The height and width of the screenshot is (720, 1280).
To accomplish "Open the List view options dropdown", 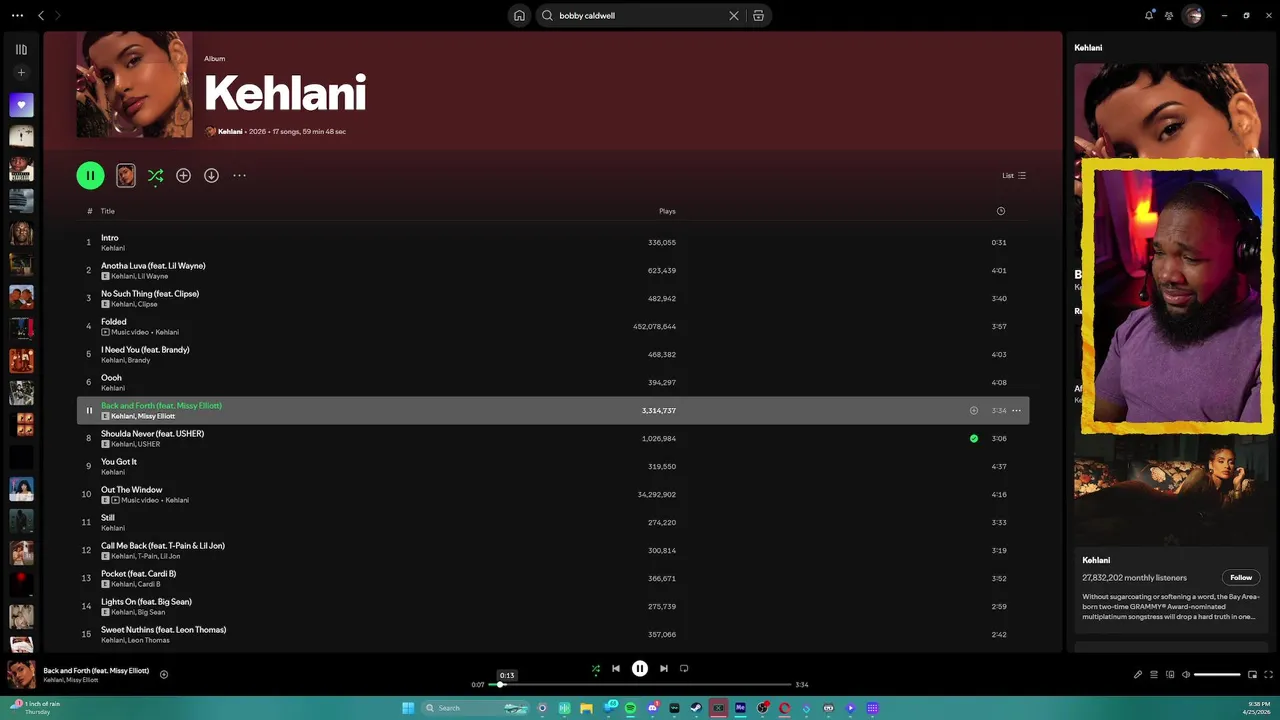I will coord(1014,175).
